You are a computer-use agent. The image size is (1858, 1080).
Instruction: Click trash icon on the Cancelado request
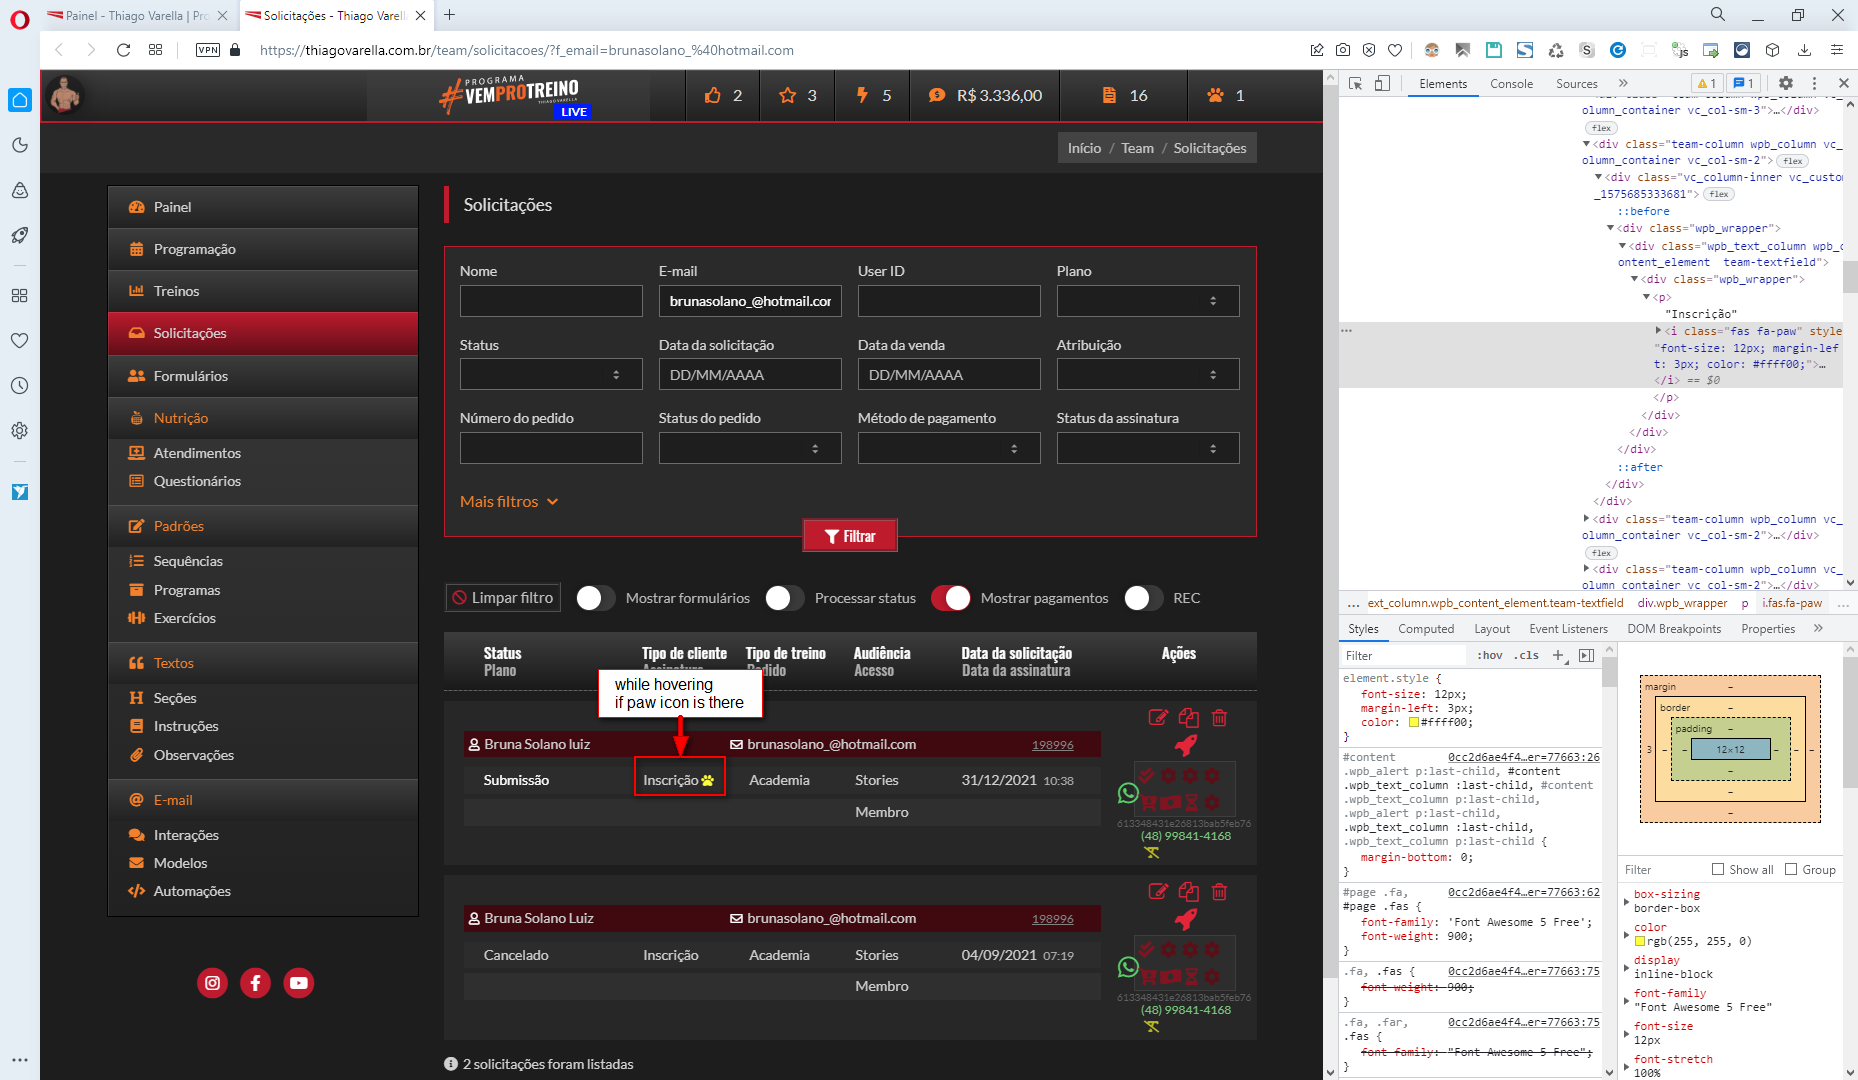(x=1219, y=891)
